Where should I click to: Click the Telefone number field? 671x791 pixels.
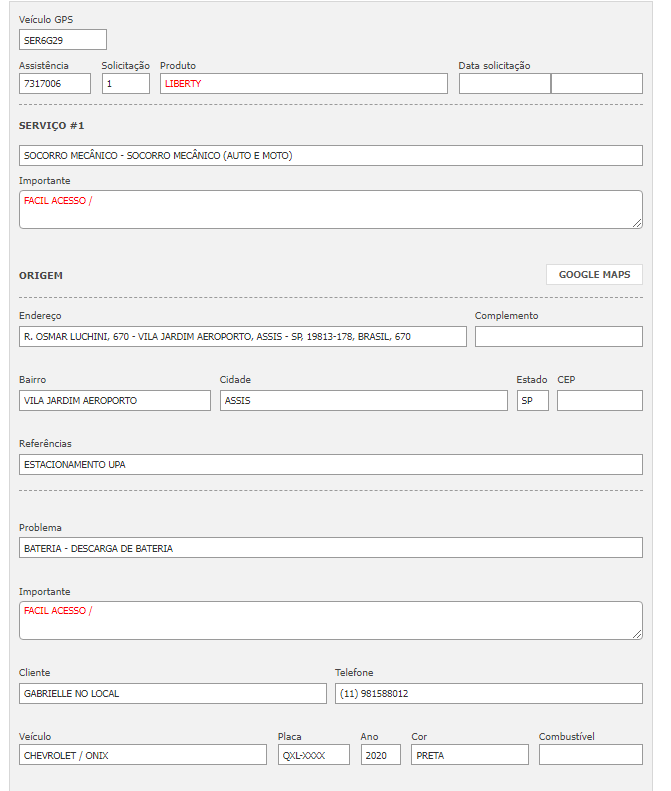pos(488,694)
